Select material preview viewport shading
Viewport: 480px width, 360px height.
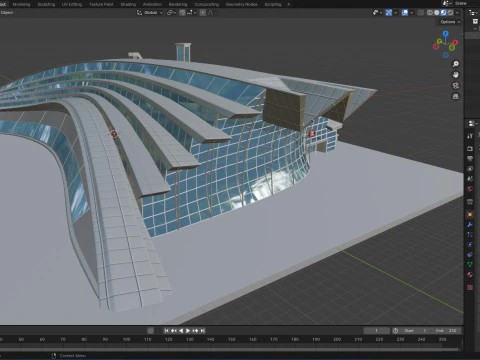[443, 13]
